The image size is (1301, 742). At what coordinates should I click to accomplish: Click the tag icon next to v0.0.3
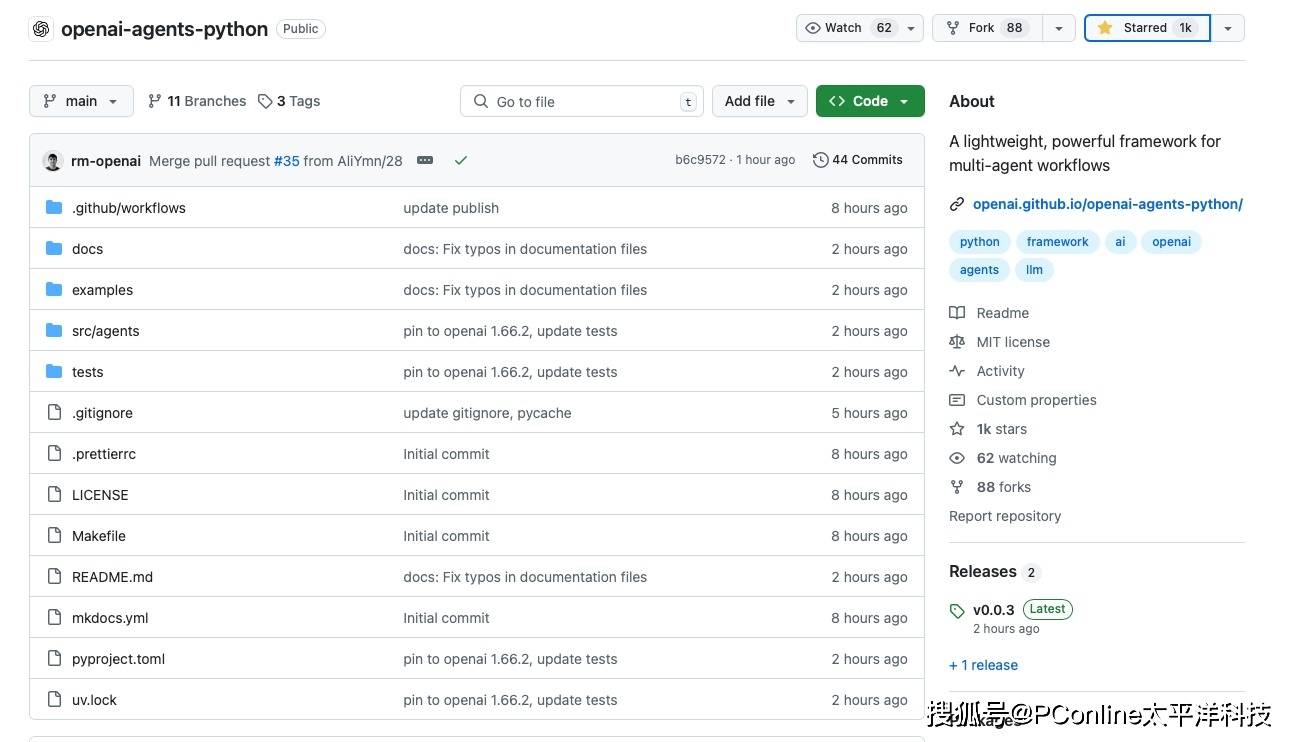click(x=957, y=610)
